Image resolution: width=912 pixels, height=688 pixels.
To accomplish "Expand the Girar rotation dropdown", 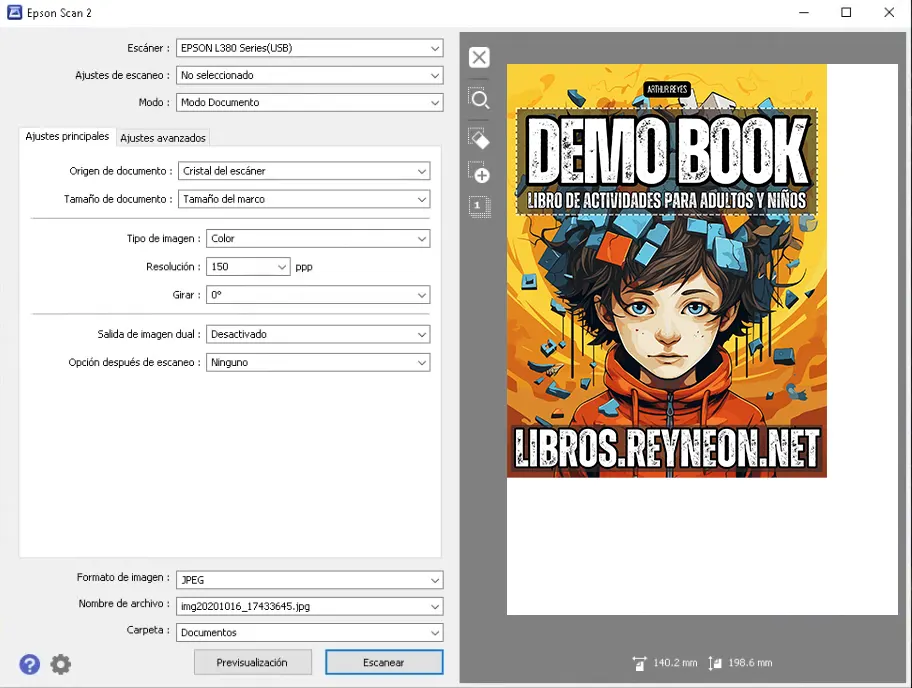I will 318,295.
